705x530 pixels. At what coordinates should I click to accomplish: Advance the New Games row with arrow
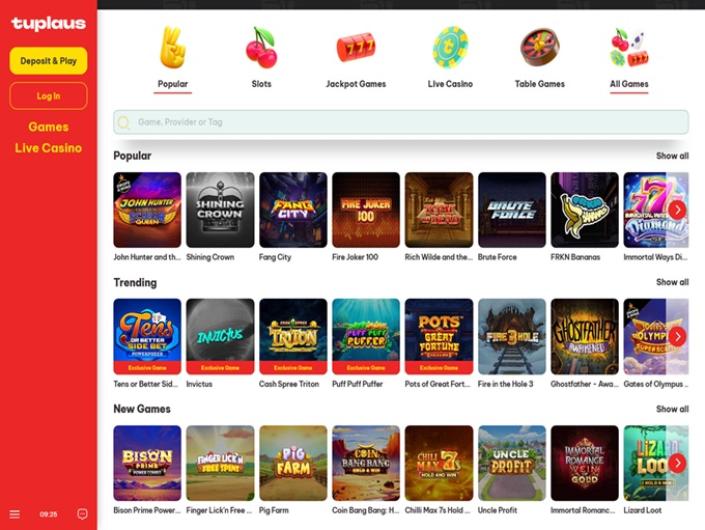click(x=677, y=463)
